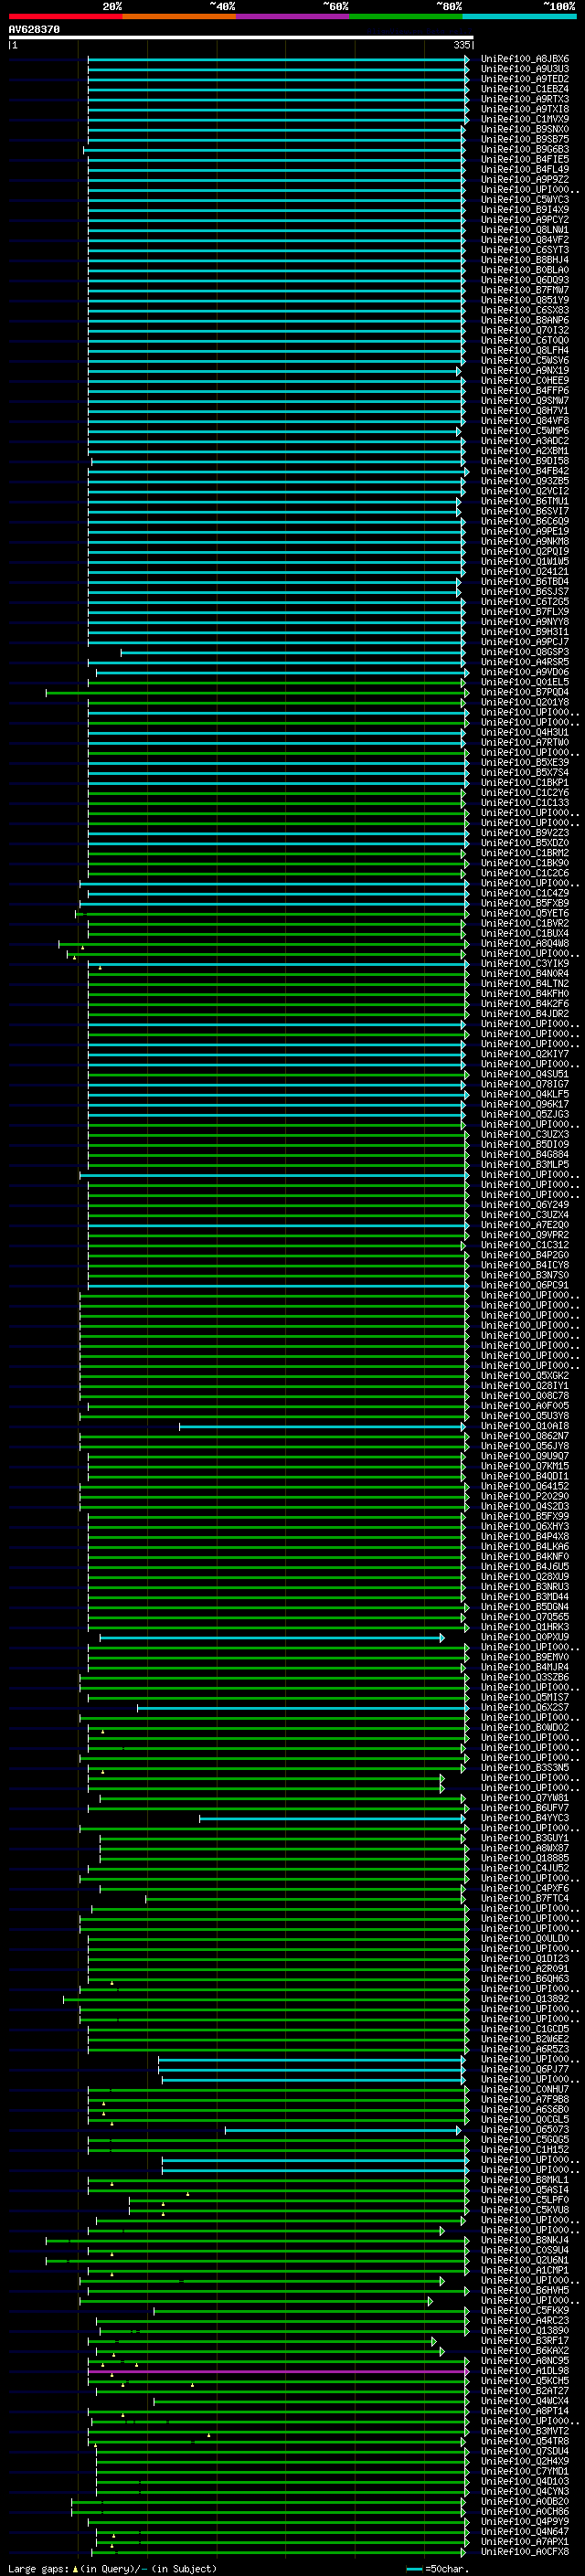The image size is (585, 2576).
Task: Select the UniRef100_B7FTC4 label
Action: coord(525,1899)
